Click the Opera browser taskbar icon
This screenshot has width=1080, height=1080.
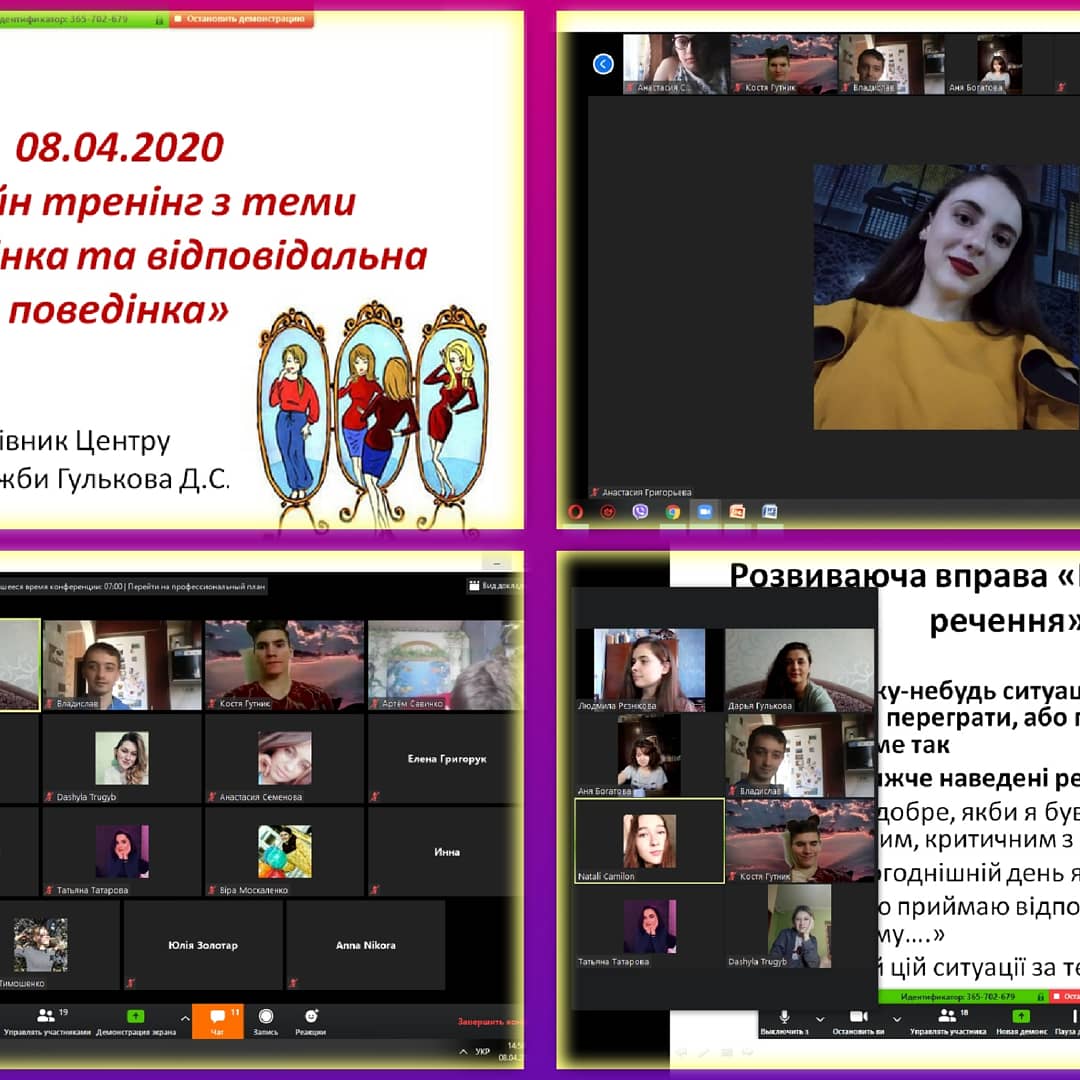point(575,511)
